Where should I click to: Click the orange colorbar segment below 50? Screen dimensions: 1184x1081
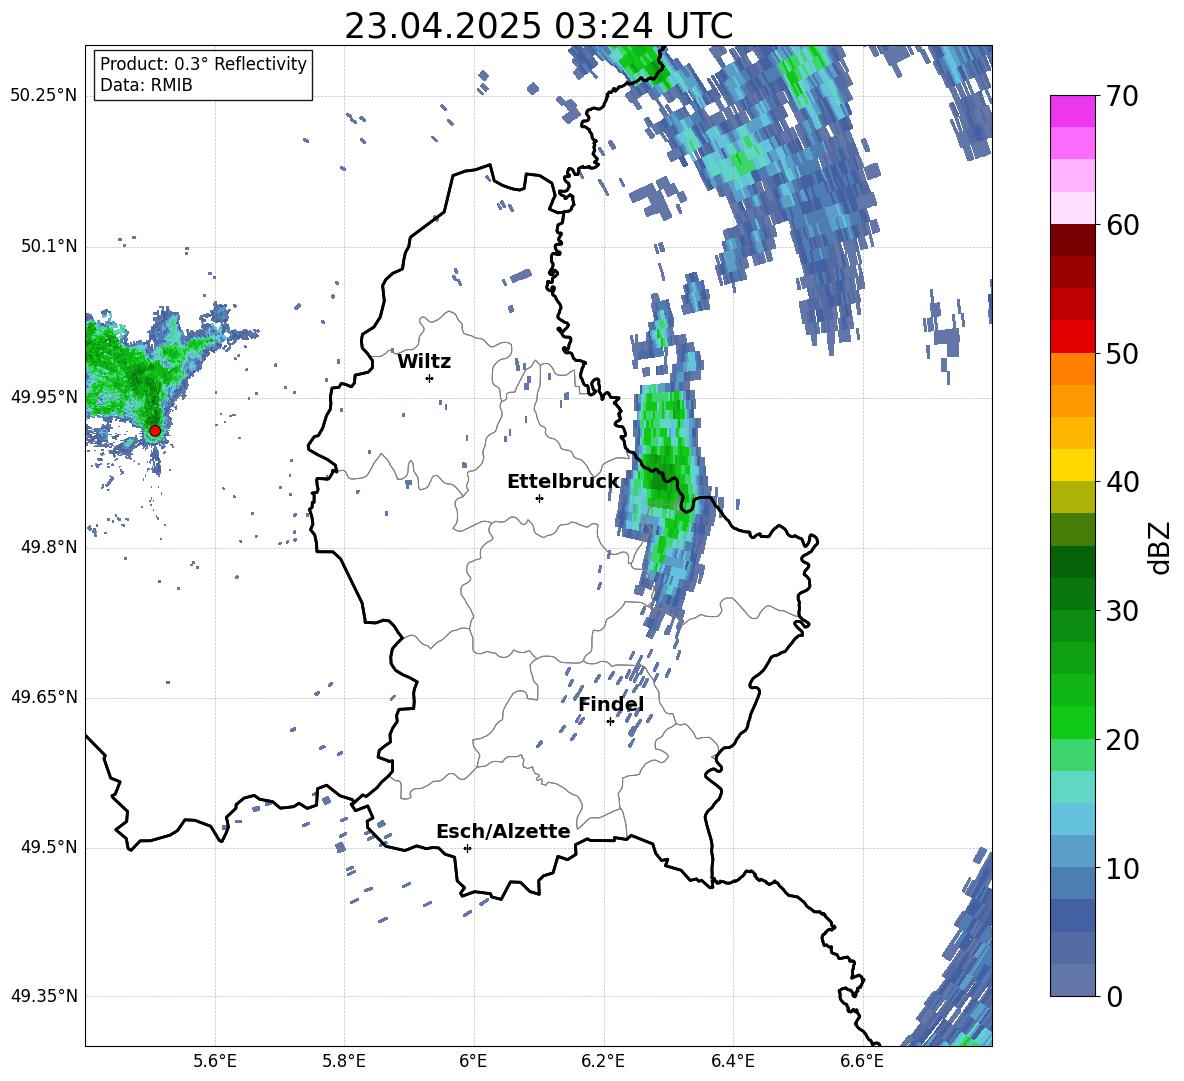[1072, 369]
